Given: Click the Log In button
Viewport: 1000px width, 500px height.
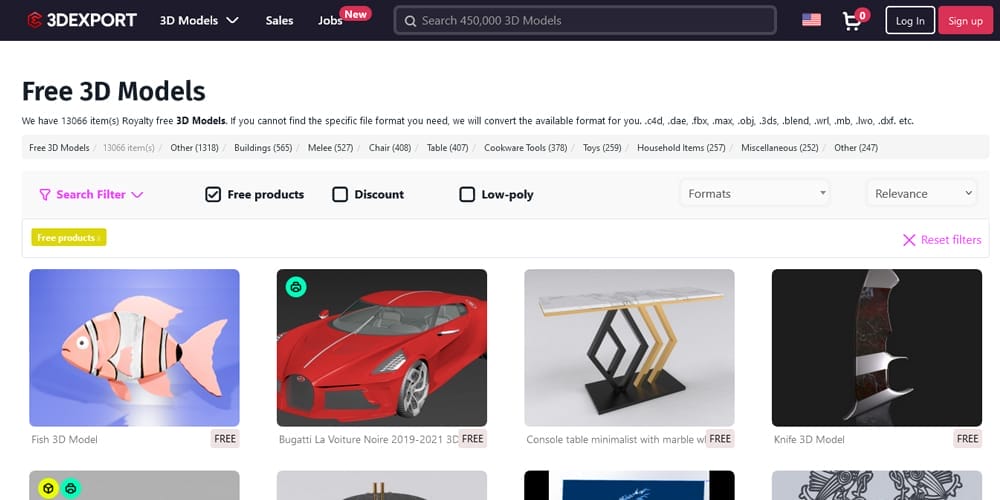Looking at the screenshot, I should coord(910,20).
